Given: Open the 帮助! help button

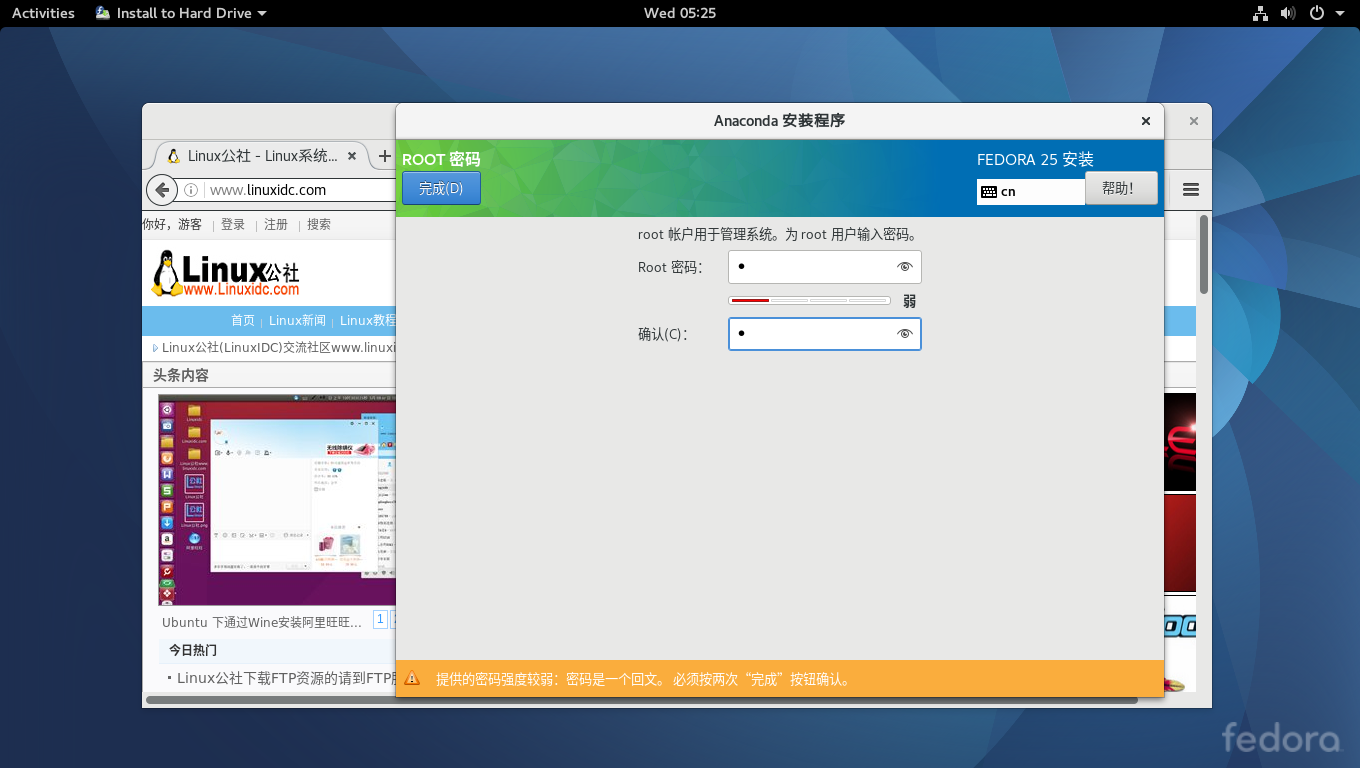Looking at the screenshot, I should point(1121,188).
